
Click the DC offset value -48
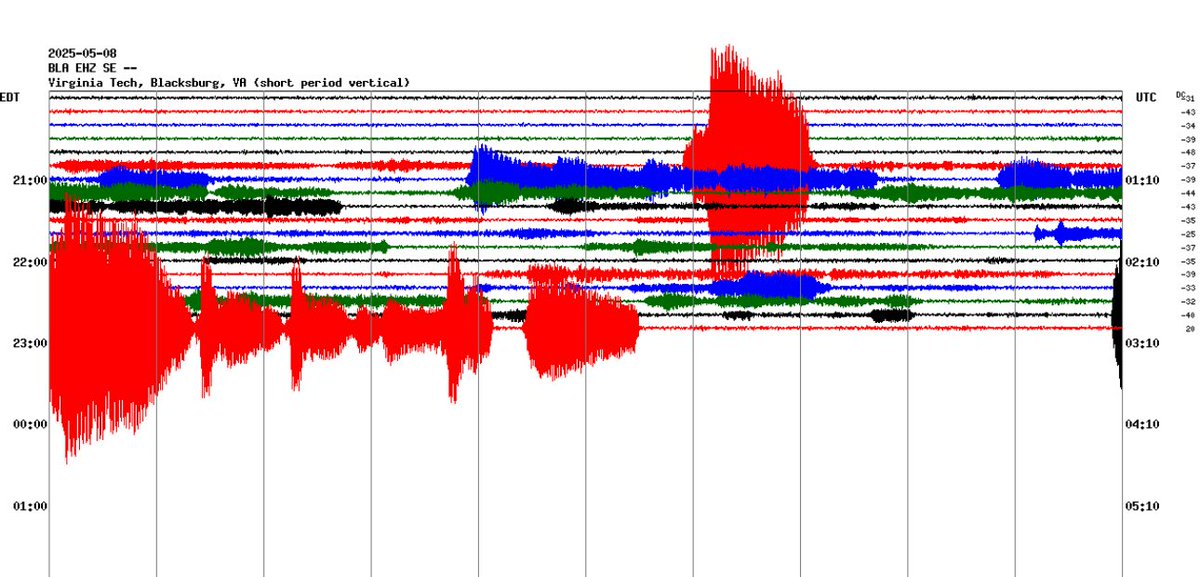(1188, 152)
